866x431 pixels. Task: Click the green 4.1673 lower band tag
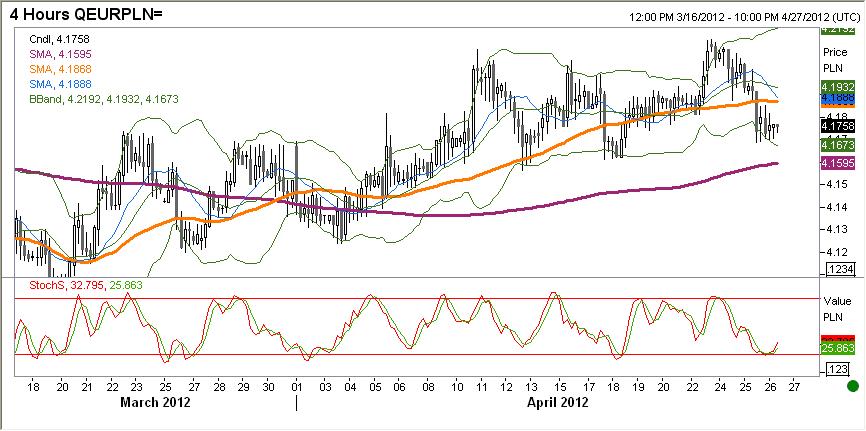click(x=838, y=145)
